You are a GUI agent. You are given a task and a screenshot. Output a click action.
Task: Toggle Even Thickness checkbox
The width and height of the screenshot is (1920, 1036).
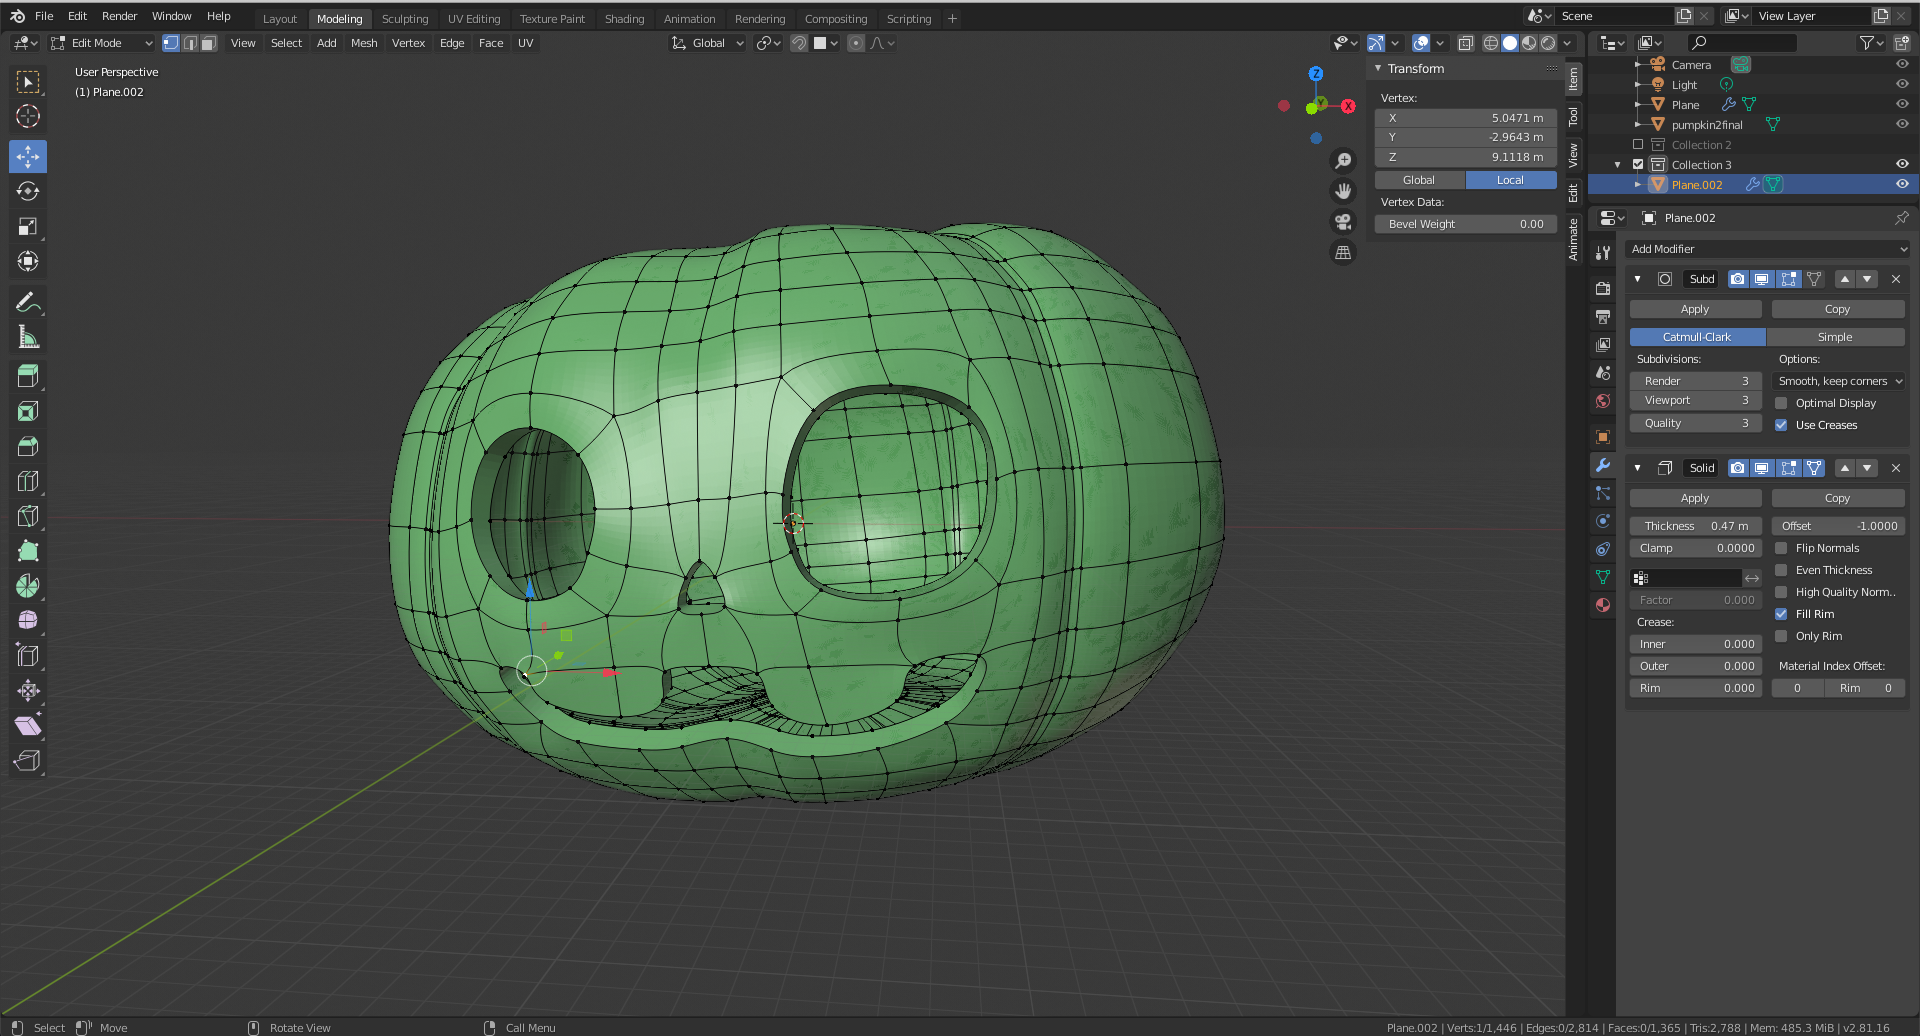point(1781,570)
